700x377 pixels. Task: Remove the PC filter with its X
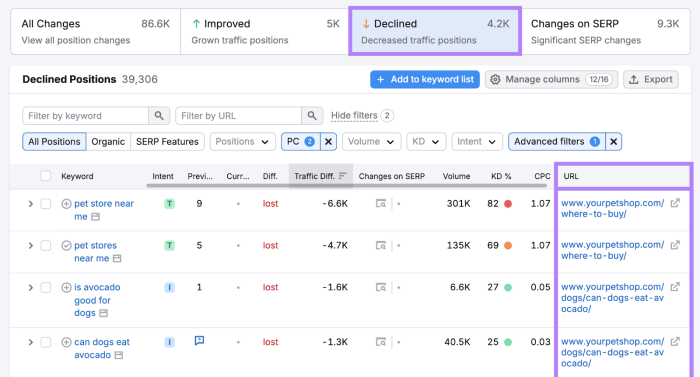[328, 142]
